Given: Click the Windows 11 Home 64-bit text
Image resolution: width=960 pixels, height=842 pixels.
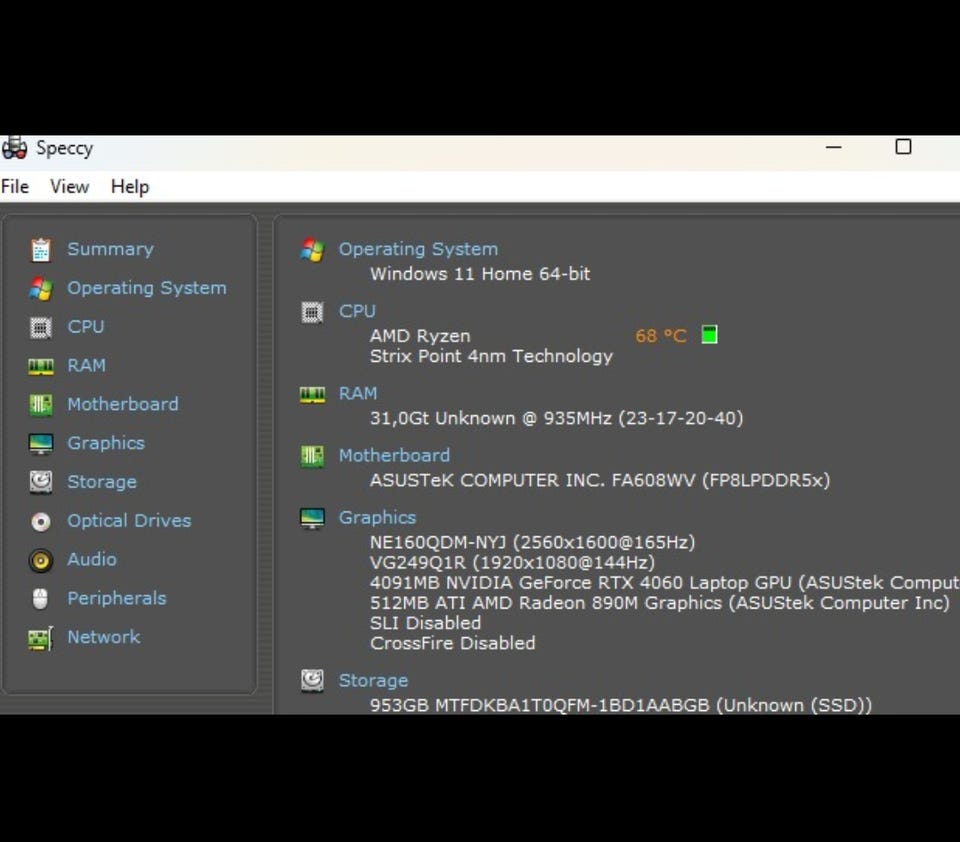Looking at the screenshot, I should tap(480, 274).
